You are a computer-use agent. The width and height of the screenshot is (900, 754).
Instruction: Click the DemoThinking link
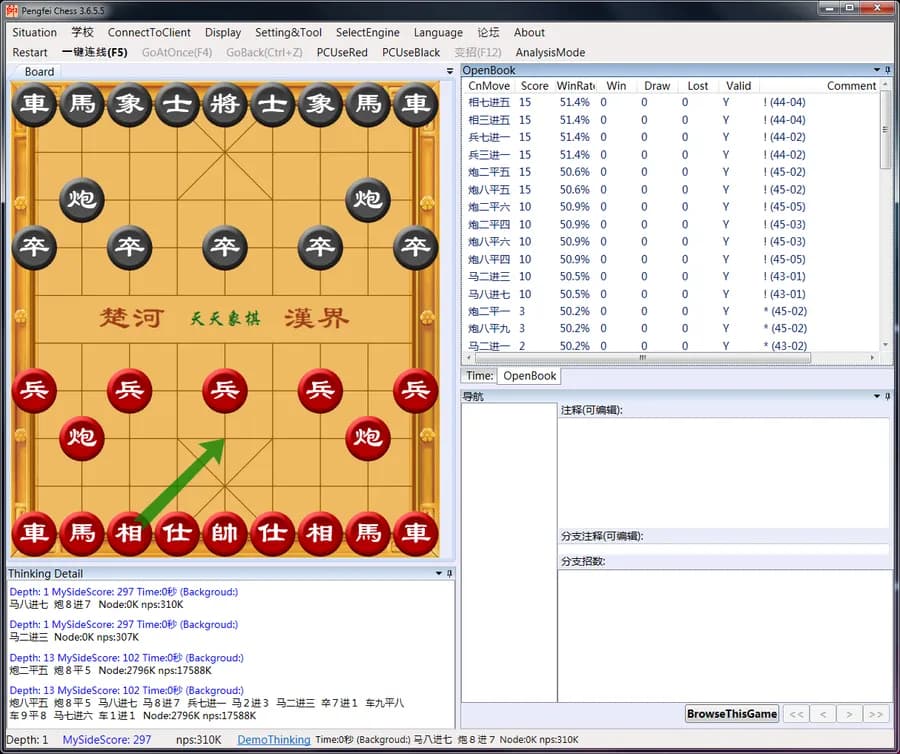[274, 740]
